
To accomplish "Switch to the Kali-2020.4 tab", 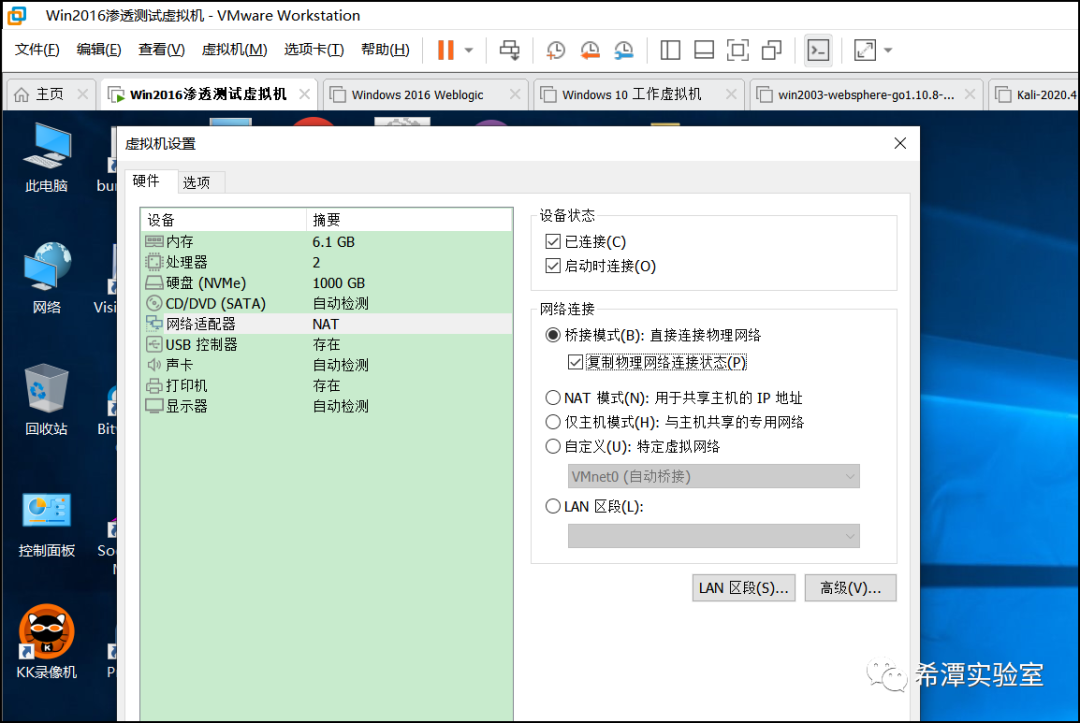I will point(1037,94).
